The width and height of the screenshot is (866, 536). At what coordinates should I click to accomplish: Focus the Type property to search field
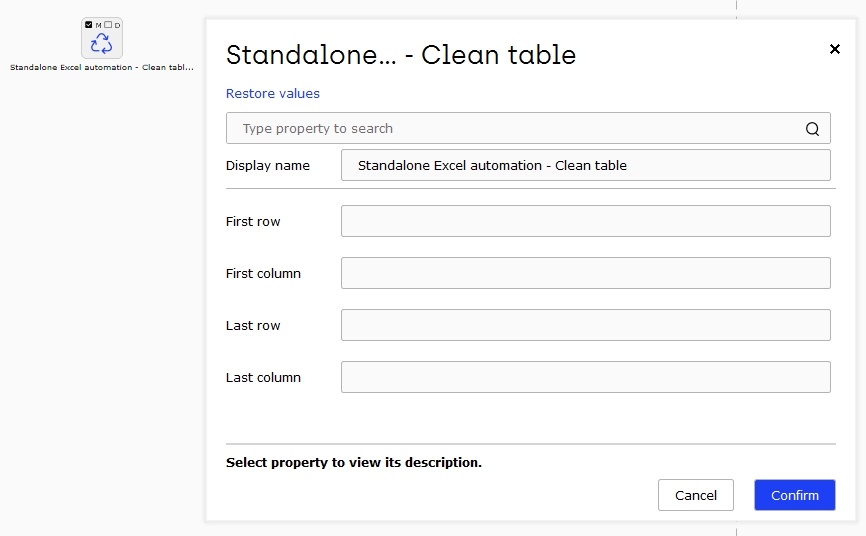528,128
